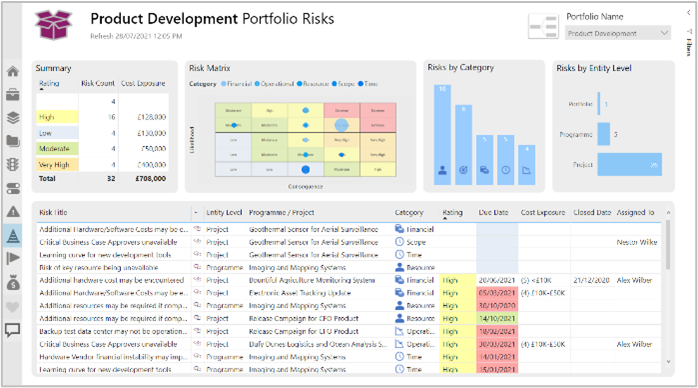Screen dimensions: 698x388
Task: Click the hierarchy tree icon beside Portfolio Name
Action: (543, 26)
